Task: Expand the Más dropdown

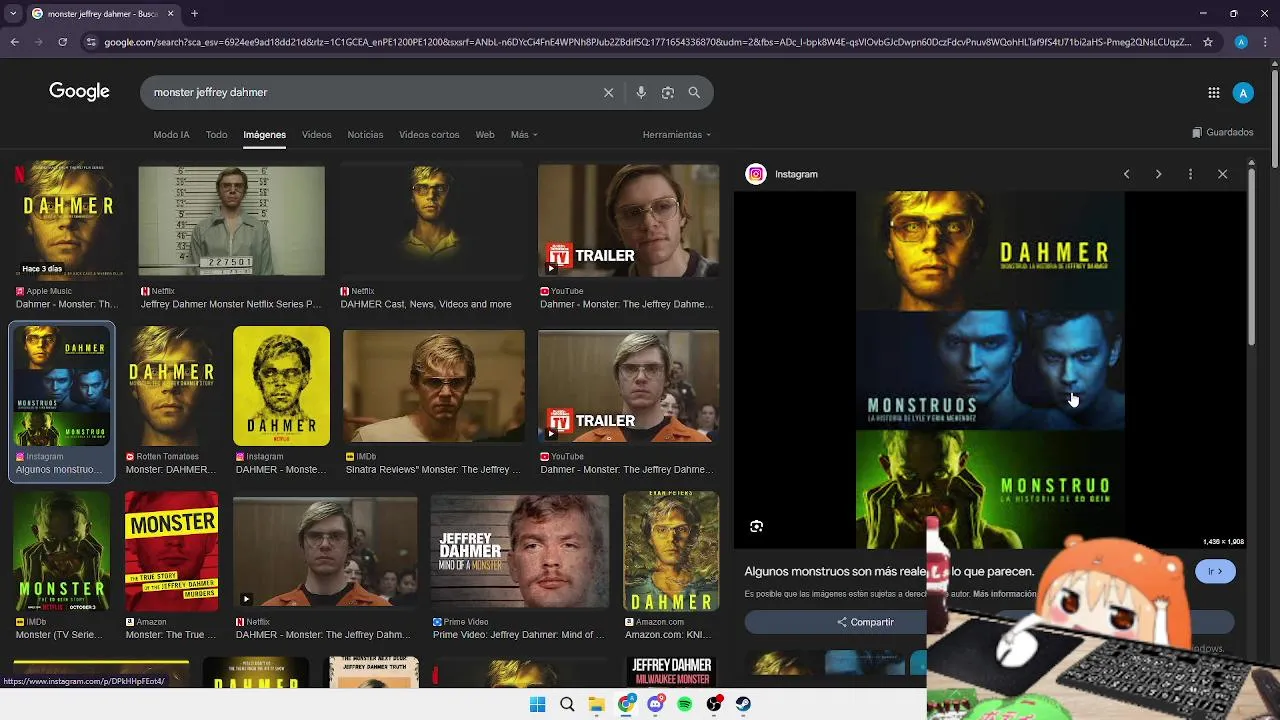Action: coord(524,135)
